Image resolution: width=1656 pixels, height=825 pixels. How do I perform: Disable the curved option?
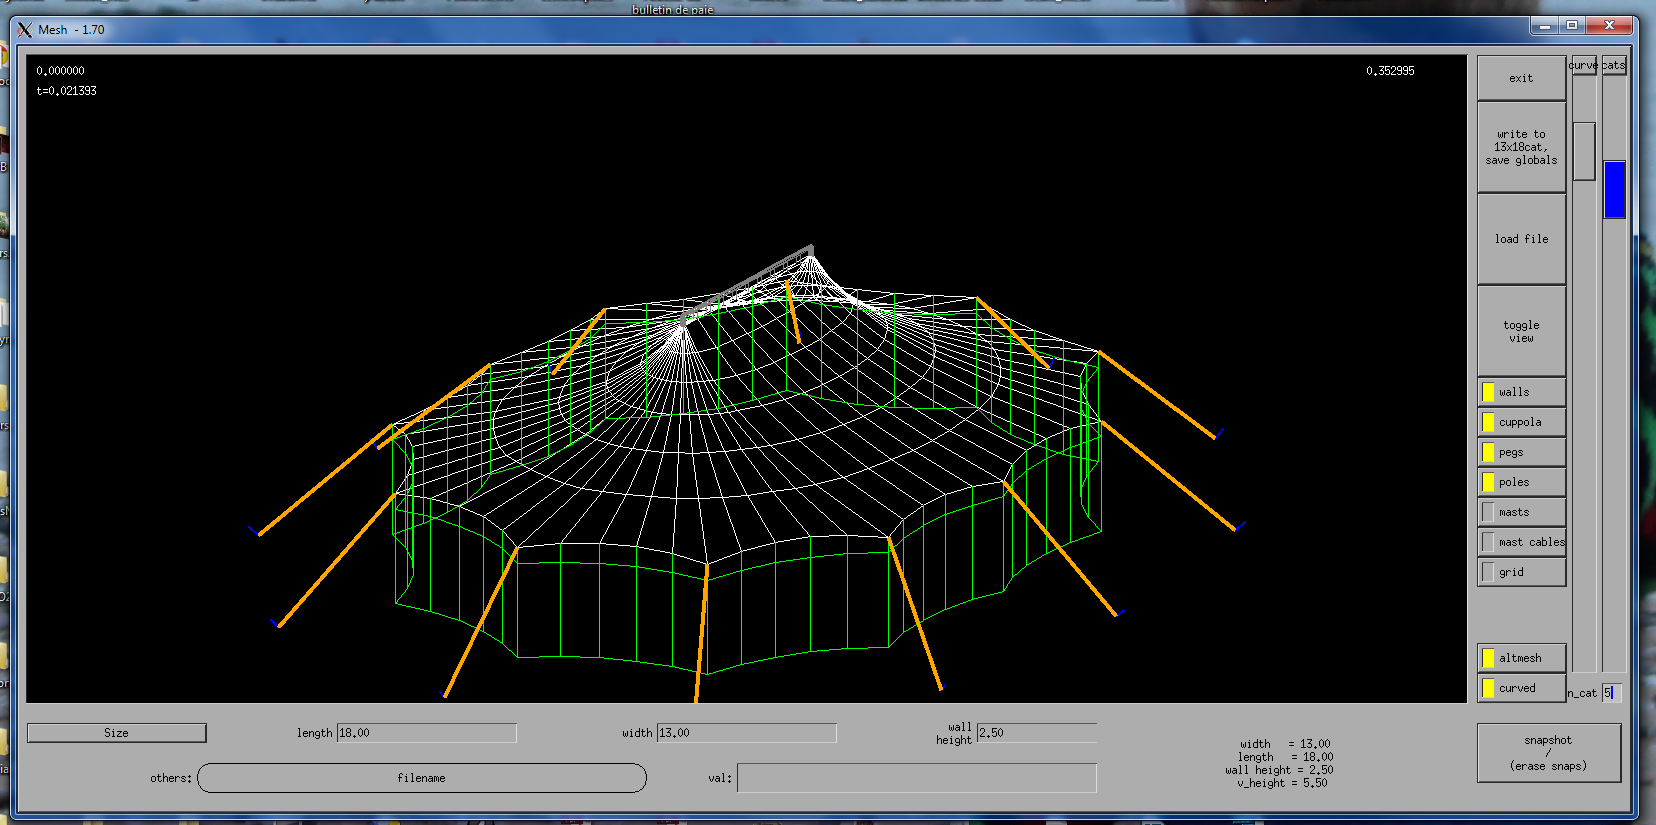click(x=1489, y=688)
